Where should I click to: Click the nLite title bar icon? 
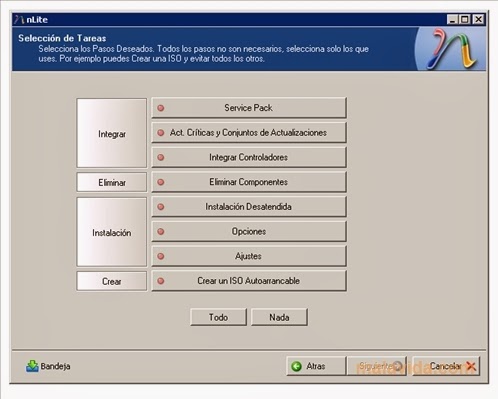(x=19, y=20)
